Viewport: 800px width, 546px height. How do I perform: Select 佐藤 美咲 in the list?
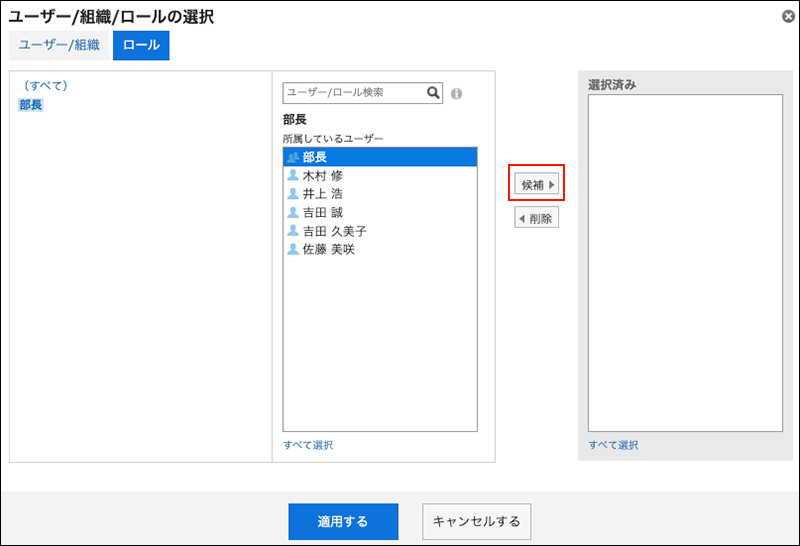[380, 250]
